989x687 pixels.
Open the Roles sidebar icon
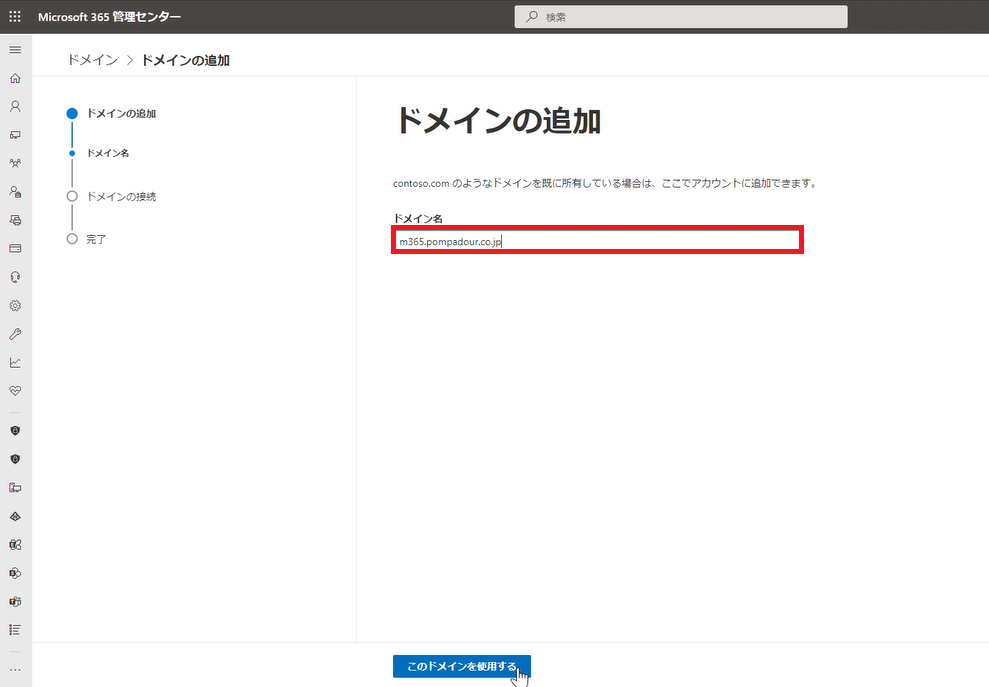[15, 191]
